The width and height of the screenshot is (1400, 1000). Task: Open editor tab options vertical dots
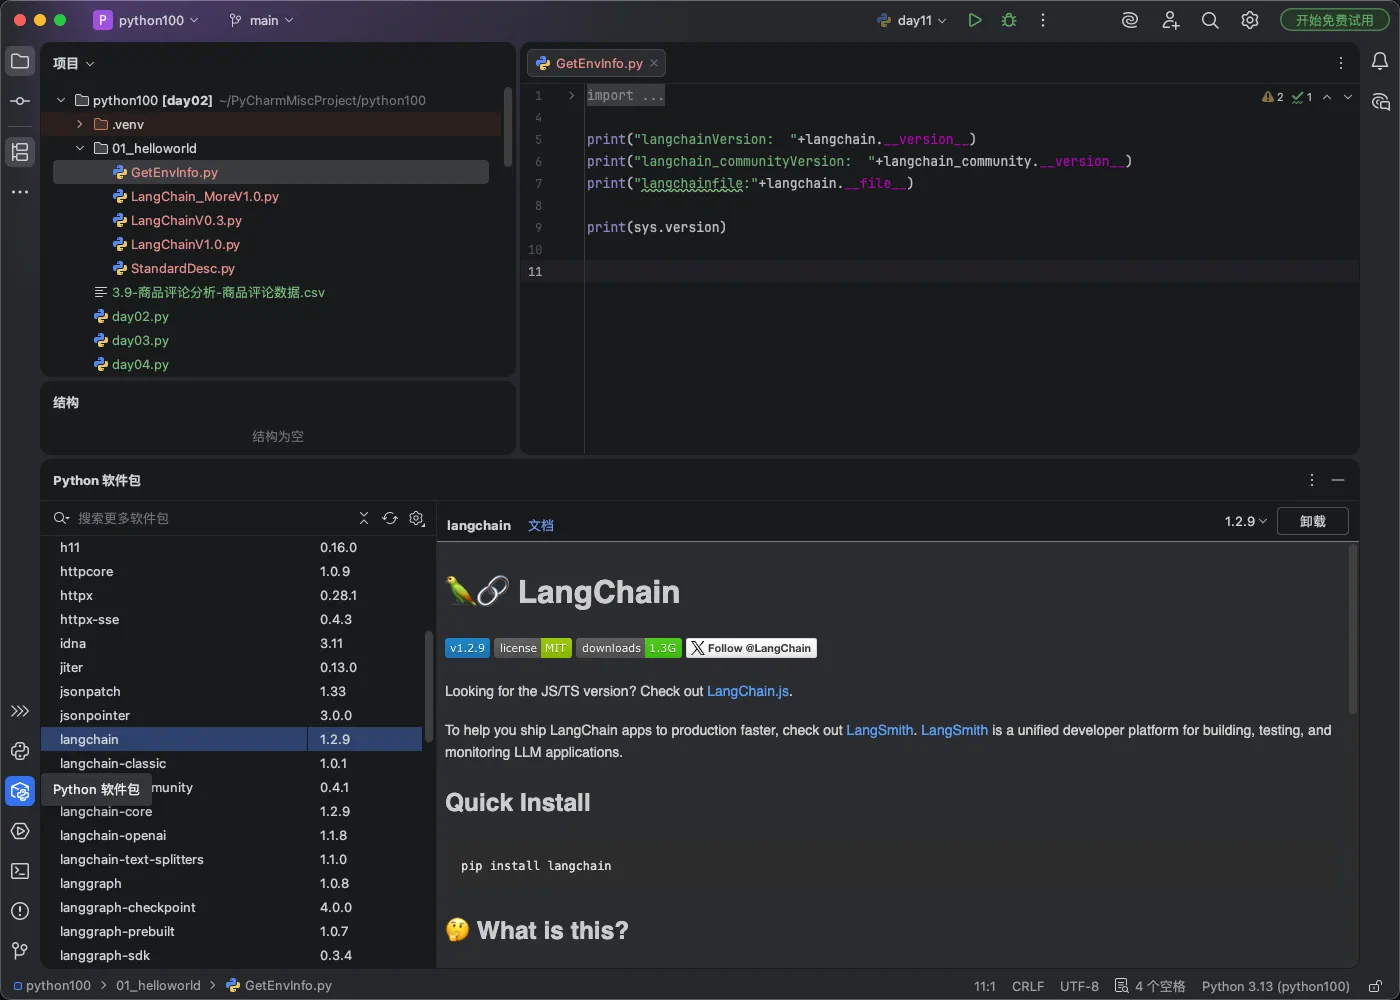(x=1341, y=63)
